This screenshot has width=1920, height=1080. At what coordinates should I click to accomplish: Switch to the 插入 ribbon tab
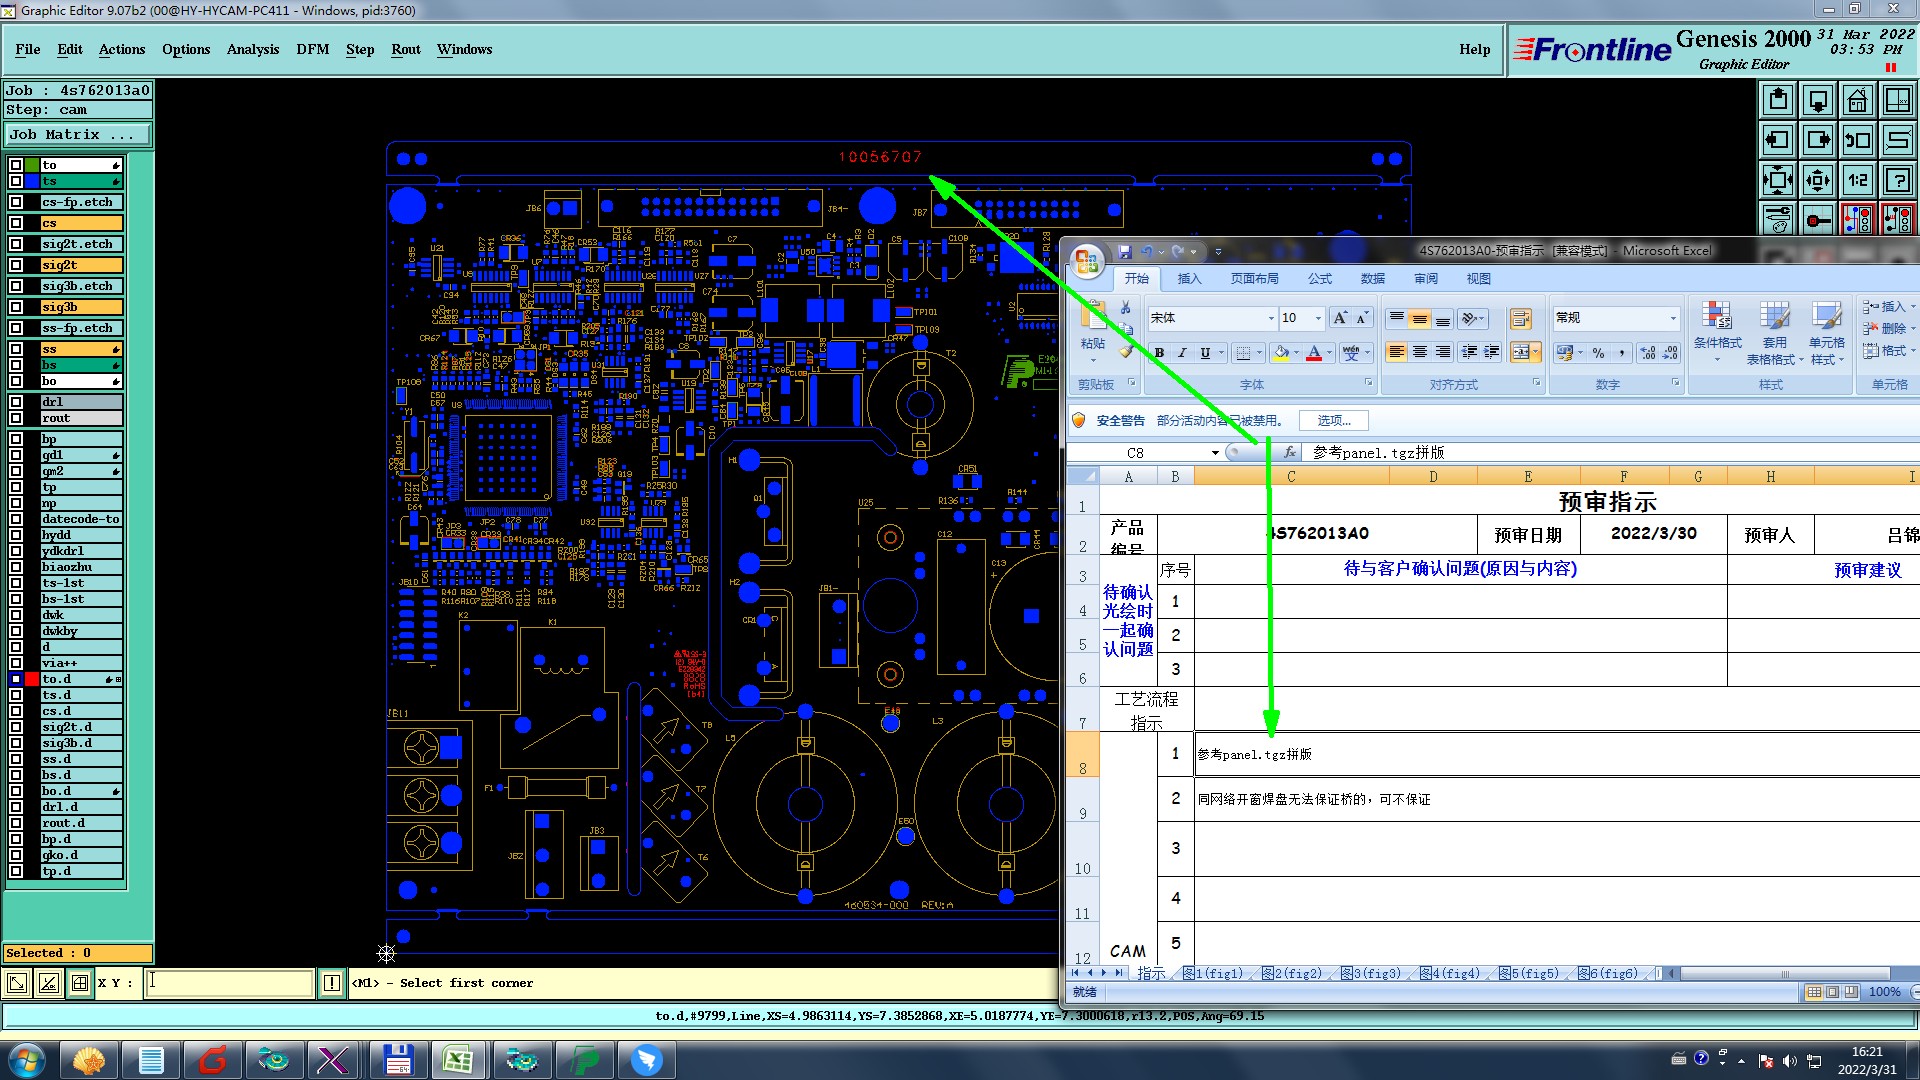[1189, 279]
